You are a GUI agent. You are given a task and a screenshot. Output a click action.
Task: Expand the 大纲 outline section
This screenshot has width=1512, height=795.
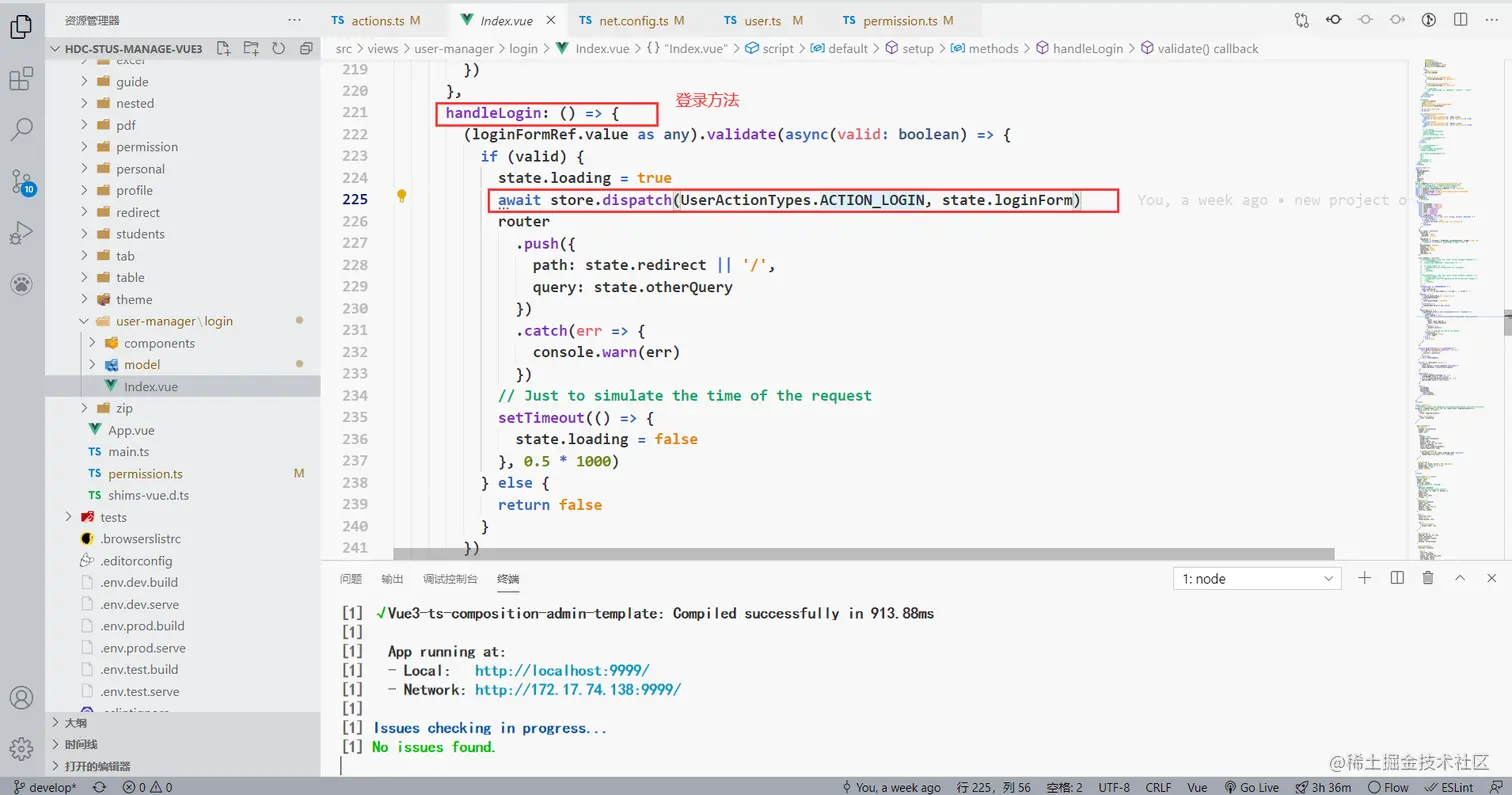point(75,722)
